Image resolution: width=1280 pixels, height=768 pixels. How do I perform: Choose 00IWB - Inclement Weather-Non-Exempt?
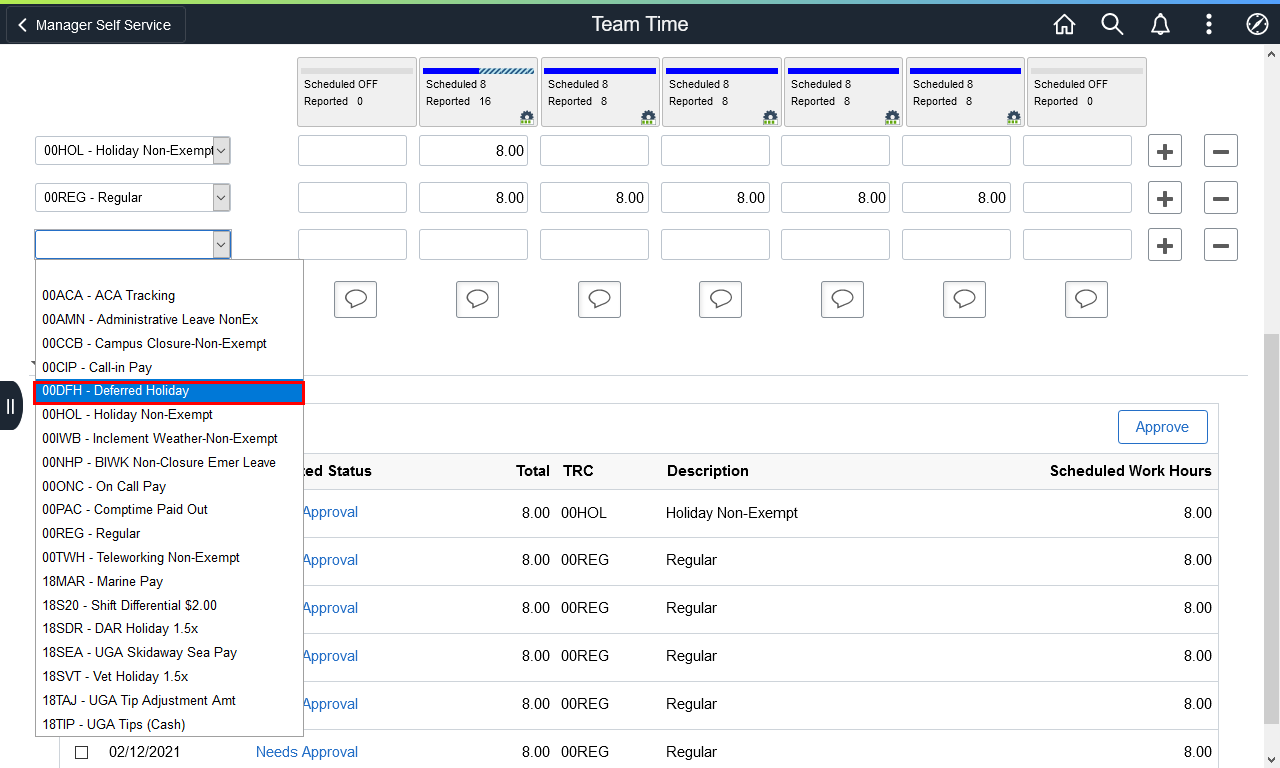pyautogui.click(x=169, y=438)
